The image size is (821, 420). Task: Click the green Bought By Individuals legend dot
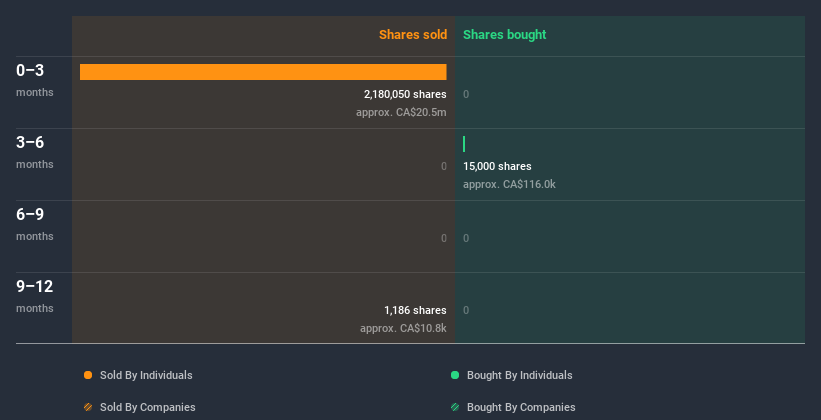point(455,375)
